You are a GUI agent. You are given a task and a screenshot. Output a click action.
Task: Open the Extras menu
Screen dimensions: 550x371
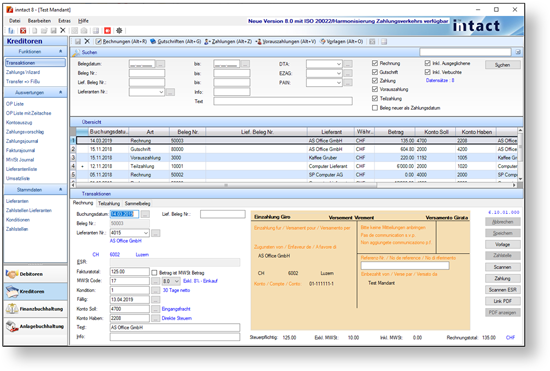click(64, 21)
